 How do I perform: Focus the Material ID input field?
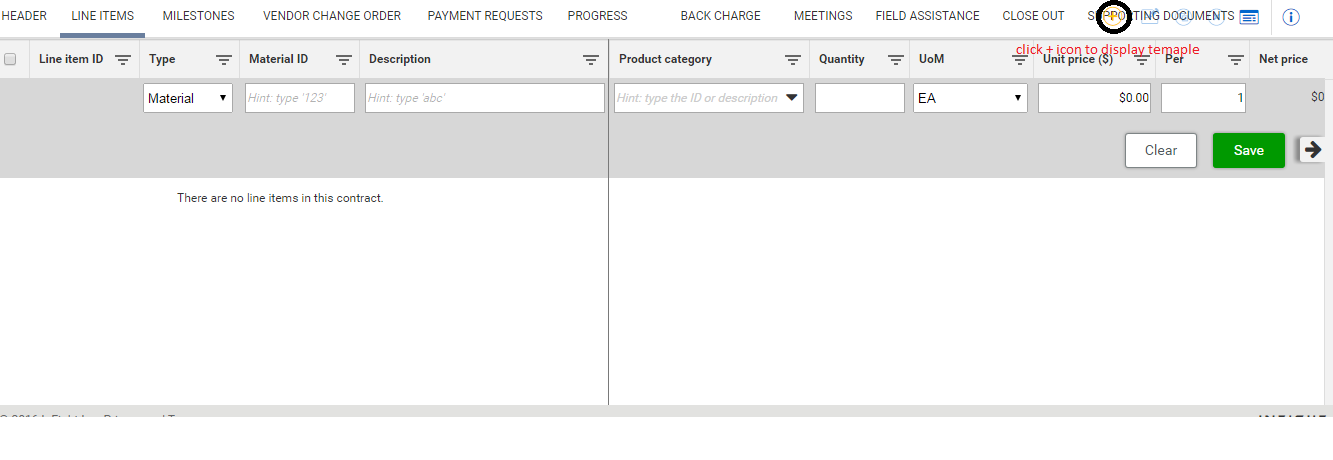[300, 98]
